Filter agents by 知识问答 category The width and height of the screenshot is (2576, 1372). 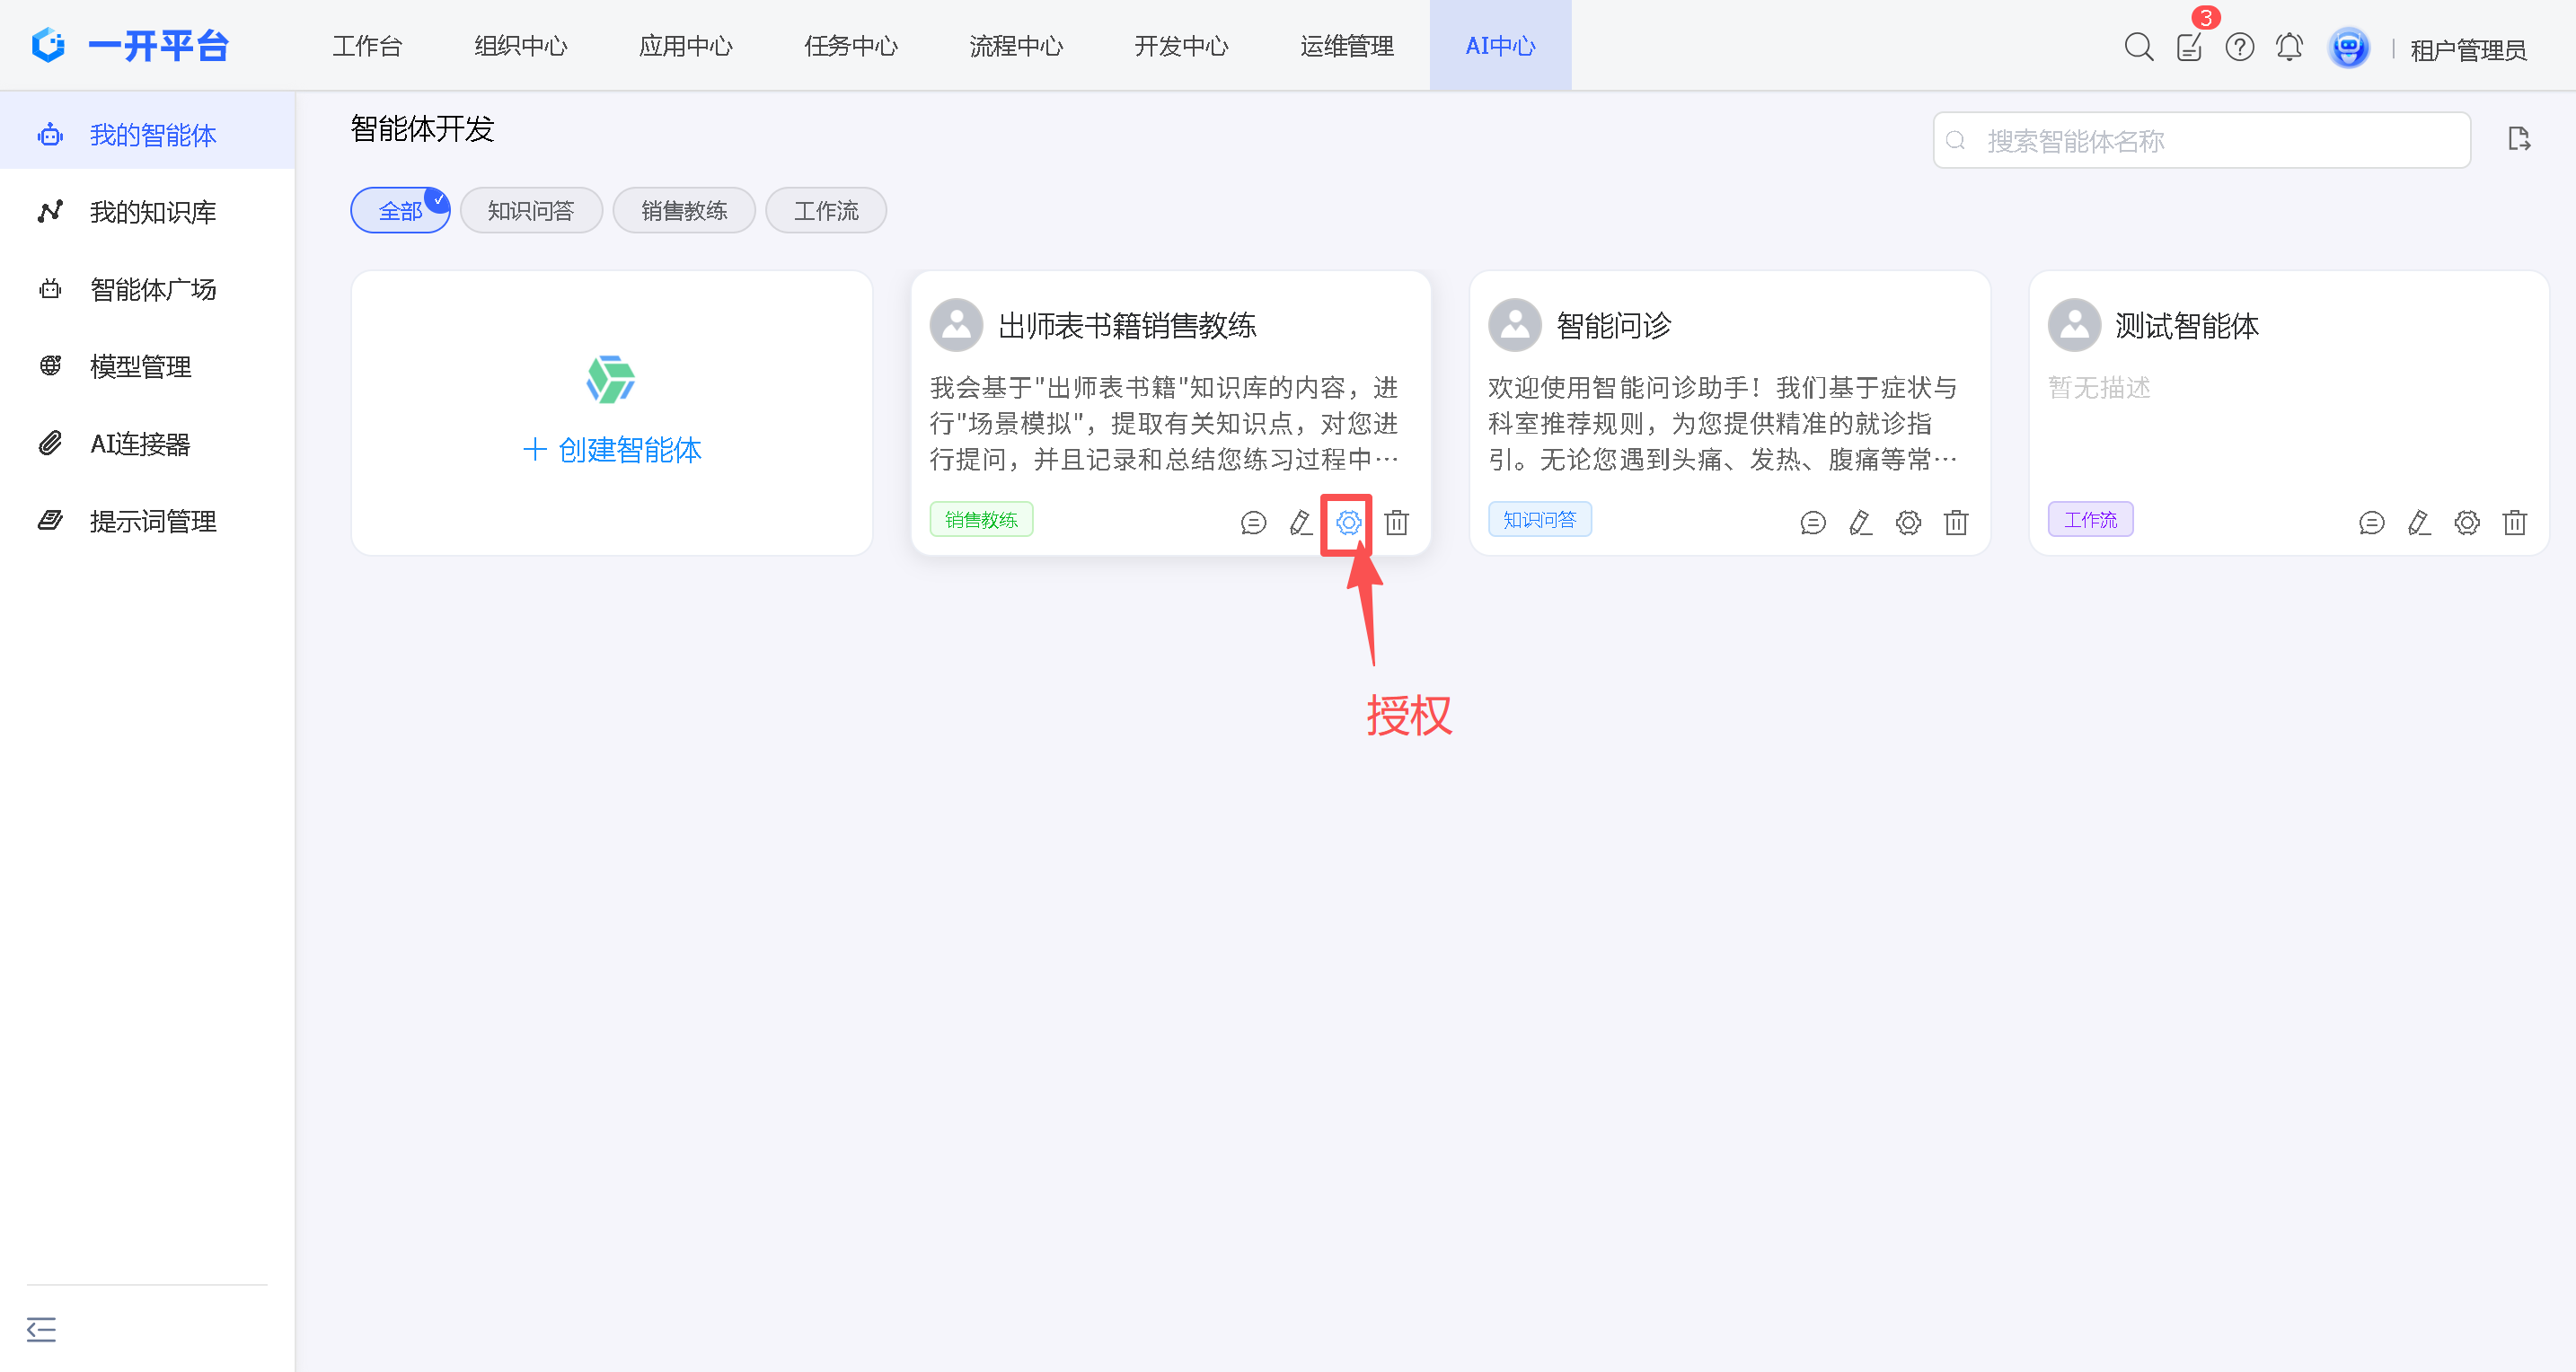tap(531, 211)
